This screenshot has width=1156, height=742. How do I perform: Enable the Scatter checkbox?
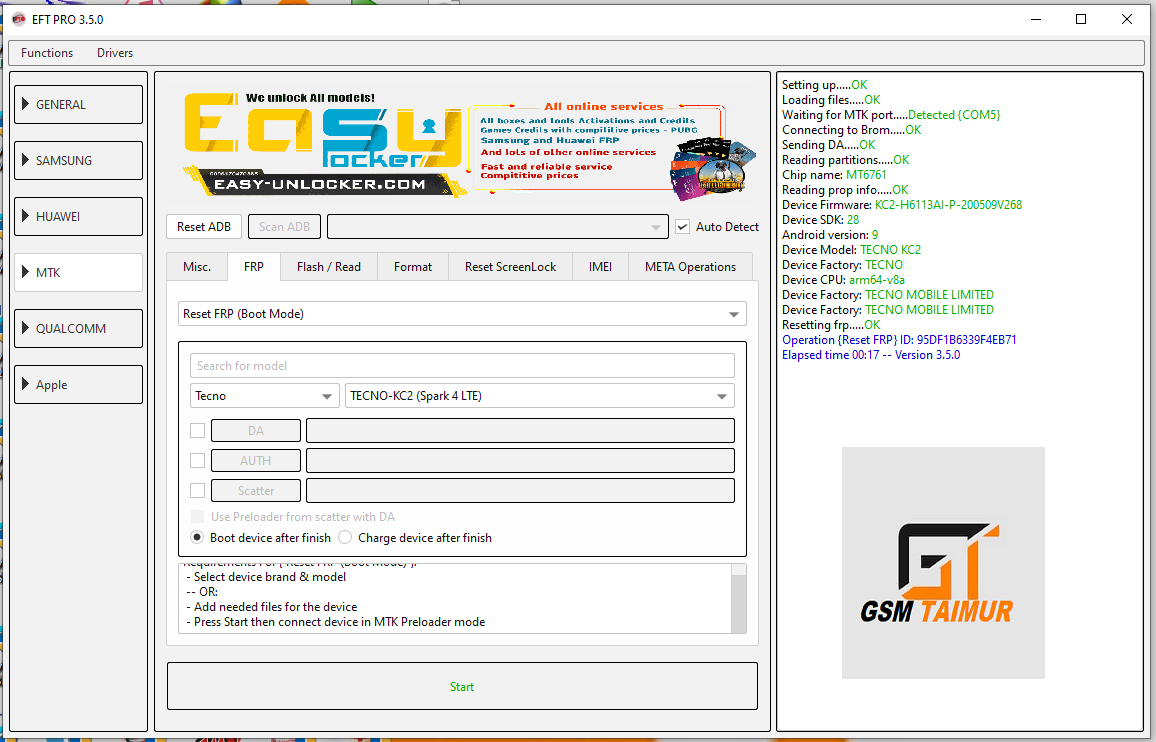pos(198,490)
